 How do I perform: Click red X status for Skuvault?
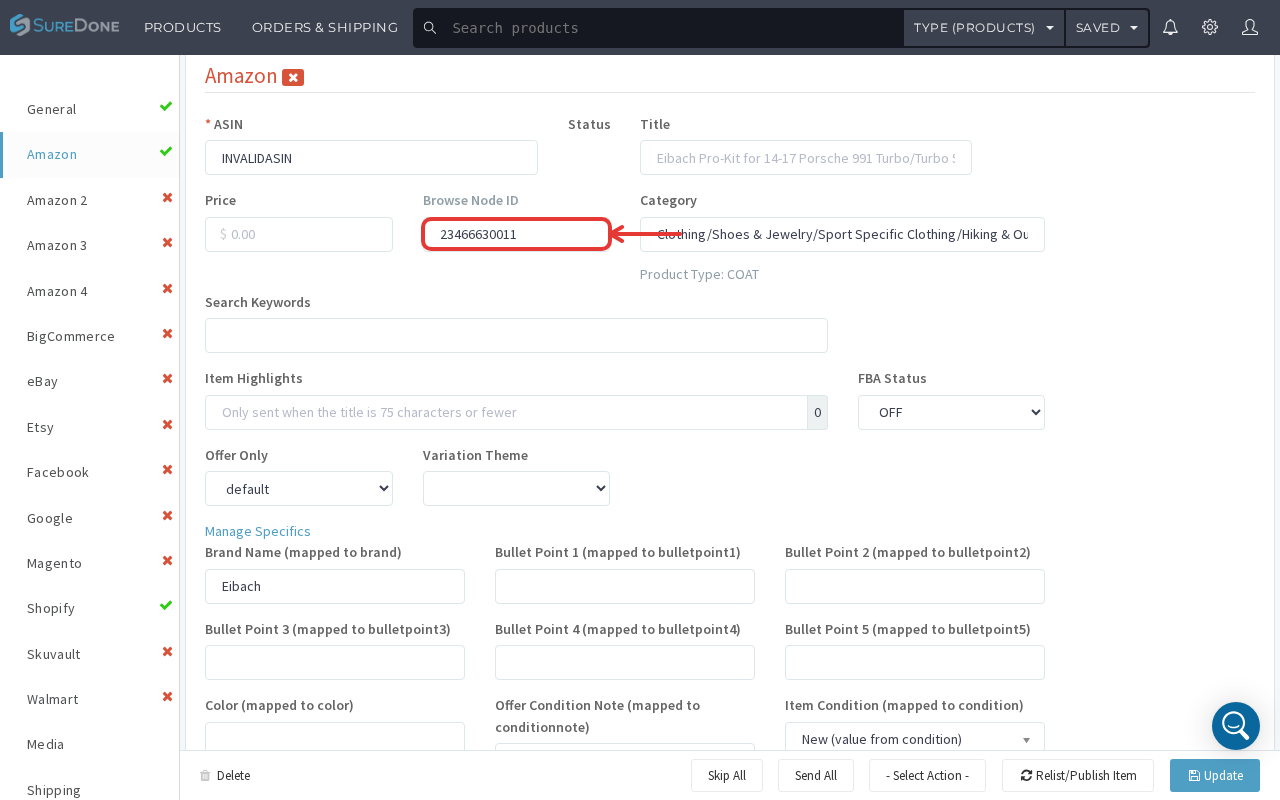167,652
